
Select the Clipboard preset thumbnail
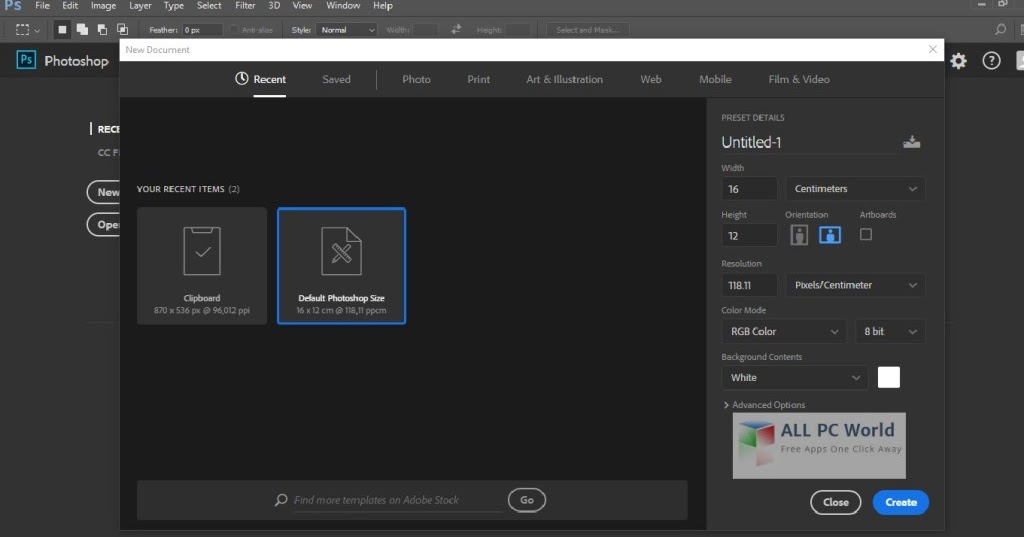point(202,266)
